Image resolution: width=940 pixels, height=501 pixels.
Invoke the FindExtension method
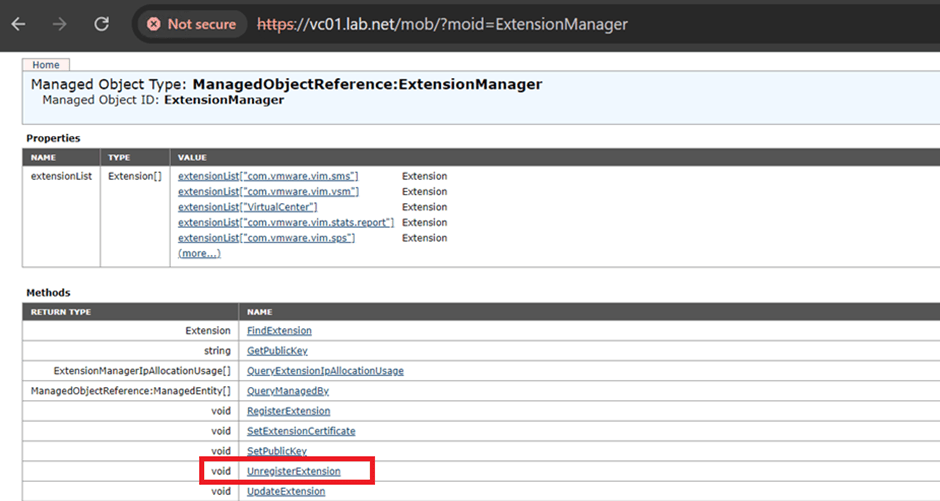click(x=279, y=331)
